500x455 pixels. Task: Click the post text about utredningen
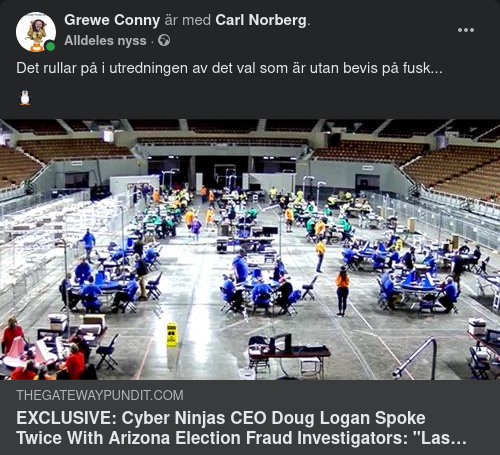point(229,68)
